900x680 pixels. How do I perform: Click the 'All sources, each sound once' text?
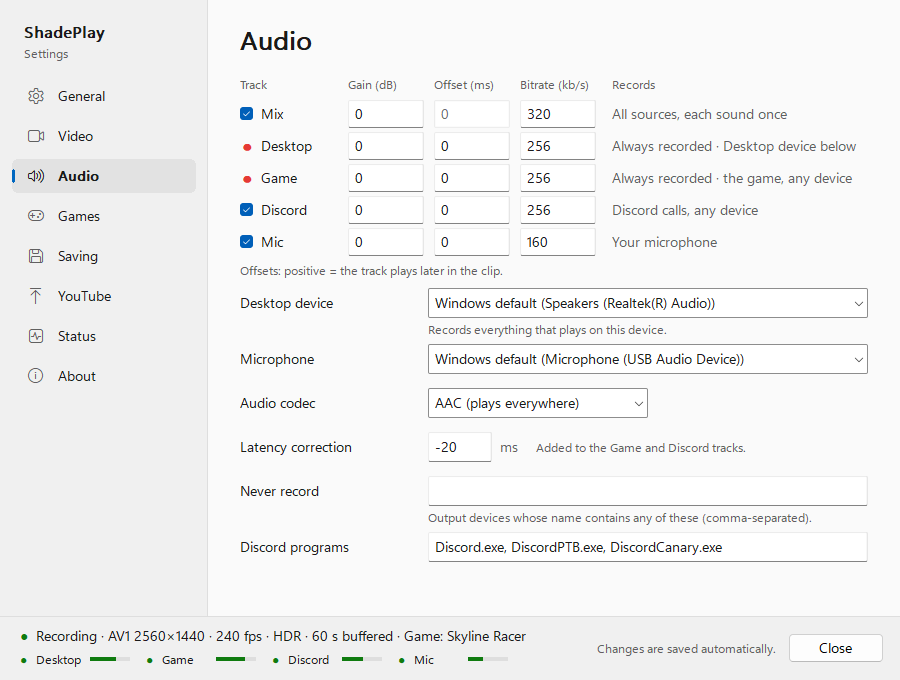[x=699, y=114]
